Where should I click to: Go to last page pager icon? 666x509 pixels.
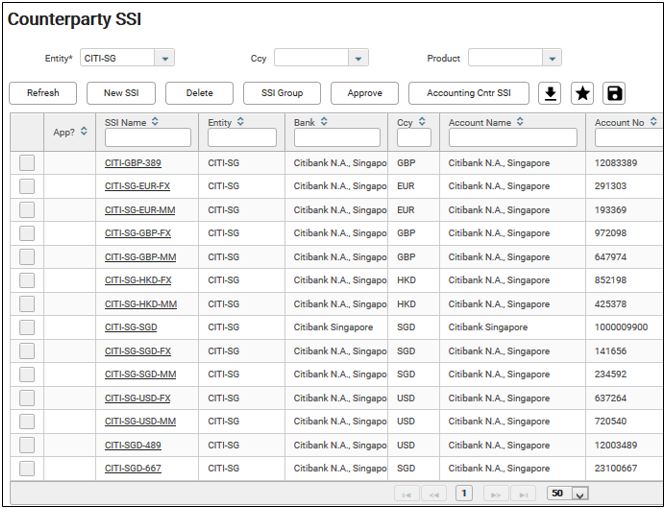point(524,494)
